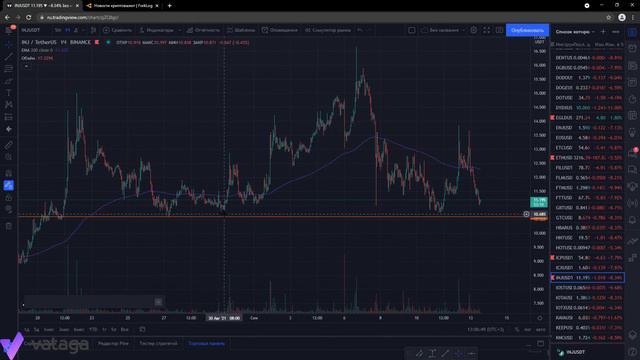
Task: Expand the Indicators favorites dropdown arrow
Action: point(179,30)
